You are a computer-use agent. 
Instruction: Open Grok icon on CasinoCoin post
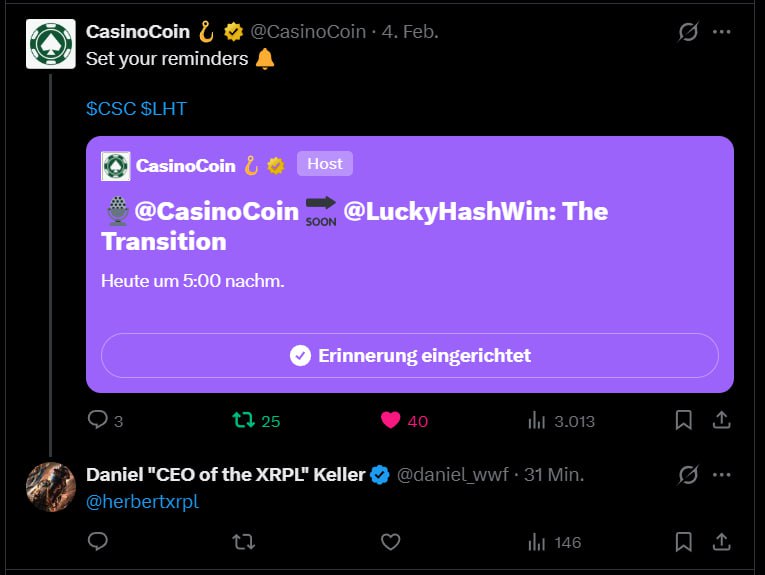pos(688,32)
